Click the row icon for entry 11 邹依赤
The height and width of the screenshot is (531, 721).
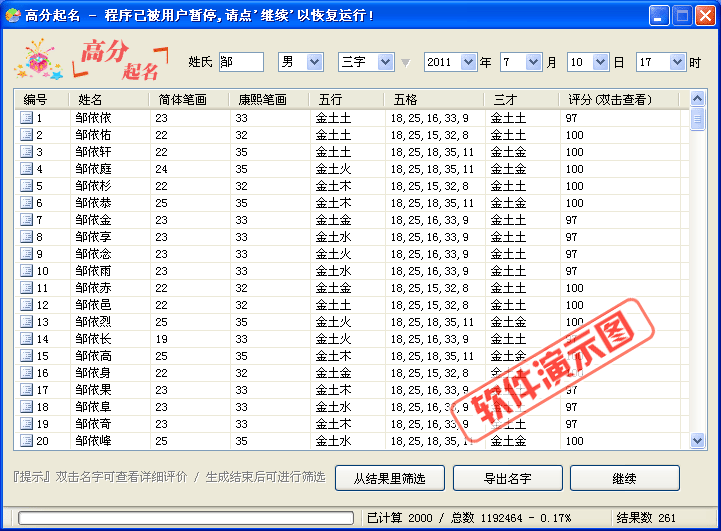click(x=27, y=288)
